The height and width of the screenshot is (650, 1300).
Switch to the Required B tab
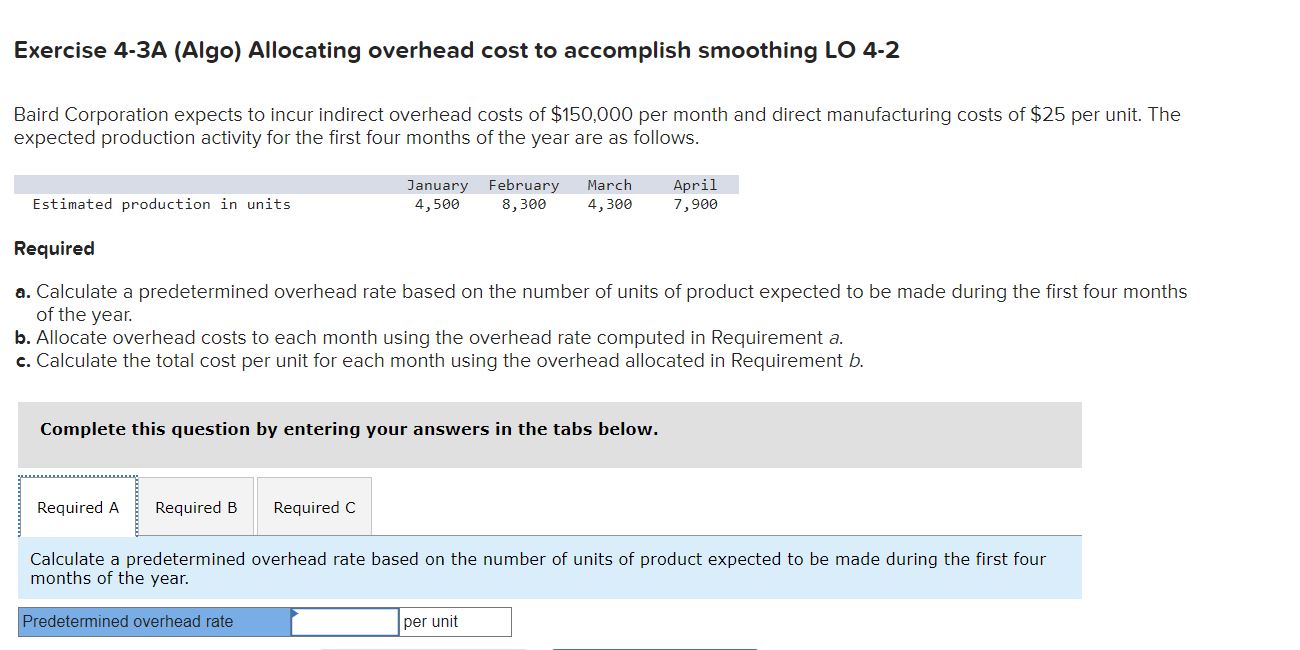tap(195, 507)
